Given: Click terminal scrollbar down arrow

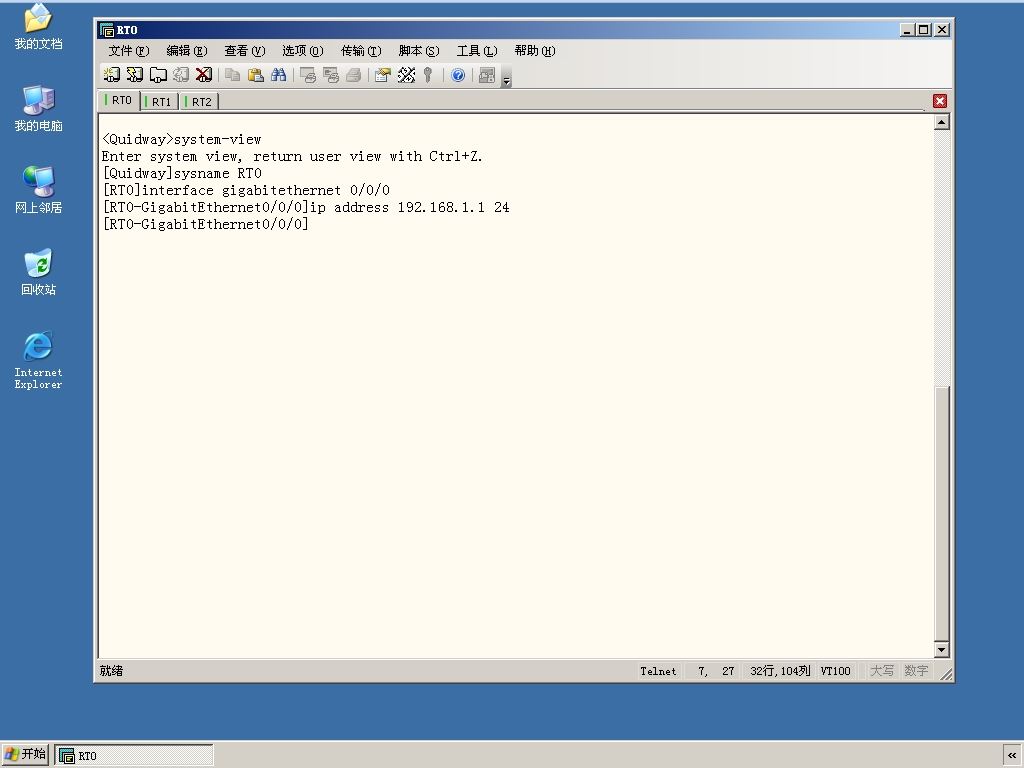Looking at the screenshot, I should click(942, 649).
